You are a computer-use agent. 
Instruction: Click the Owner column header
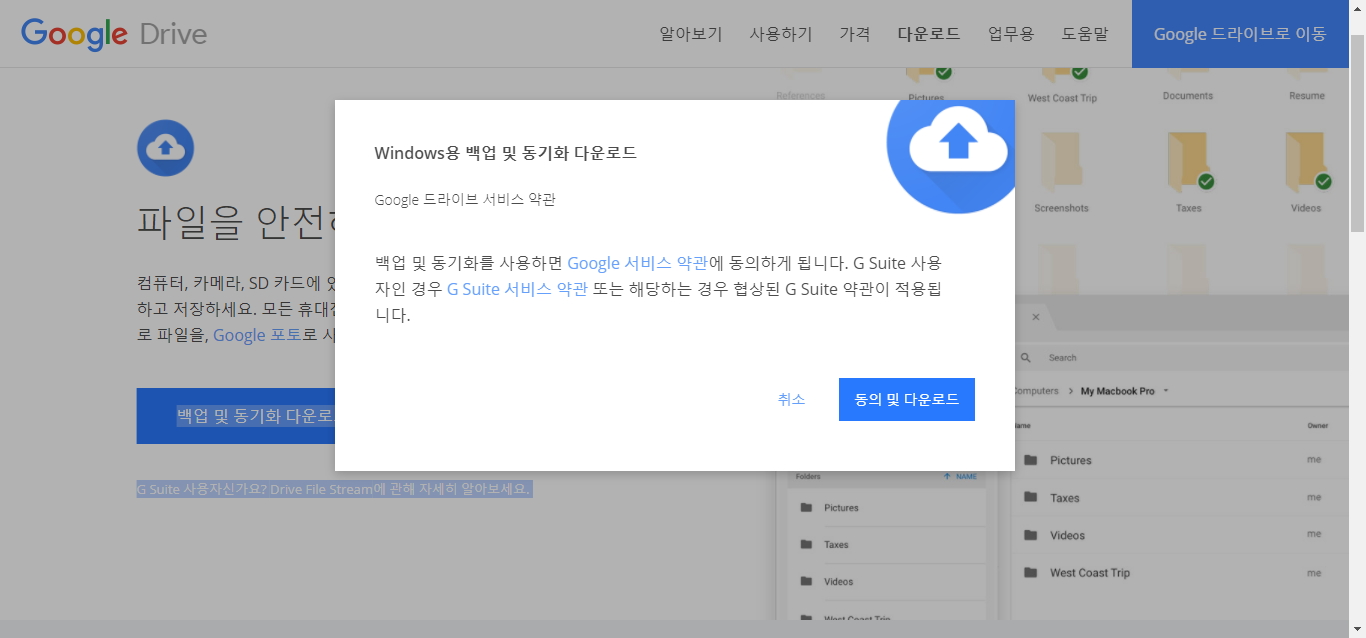point(1318,426)
